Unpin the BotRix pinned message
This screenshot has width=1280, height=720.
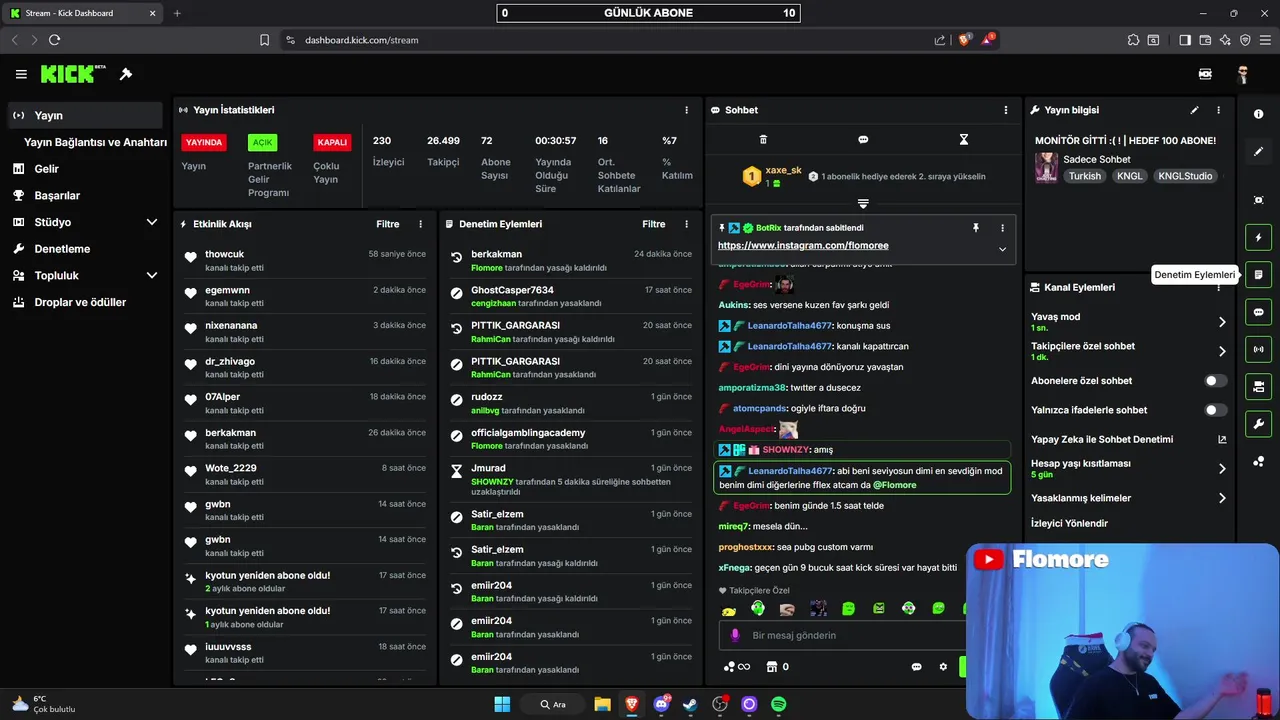tap(976, 228)
